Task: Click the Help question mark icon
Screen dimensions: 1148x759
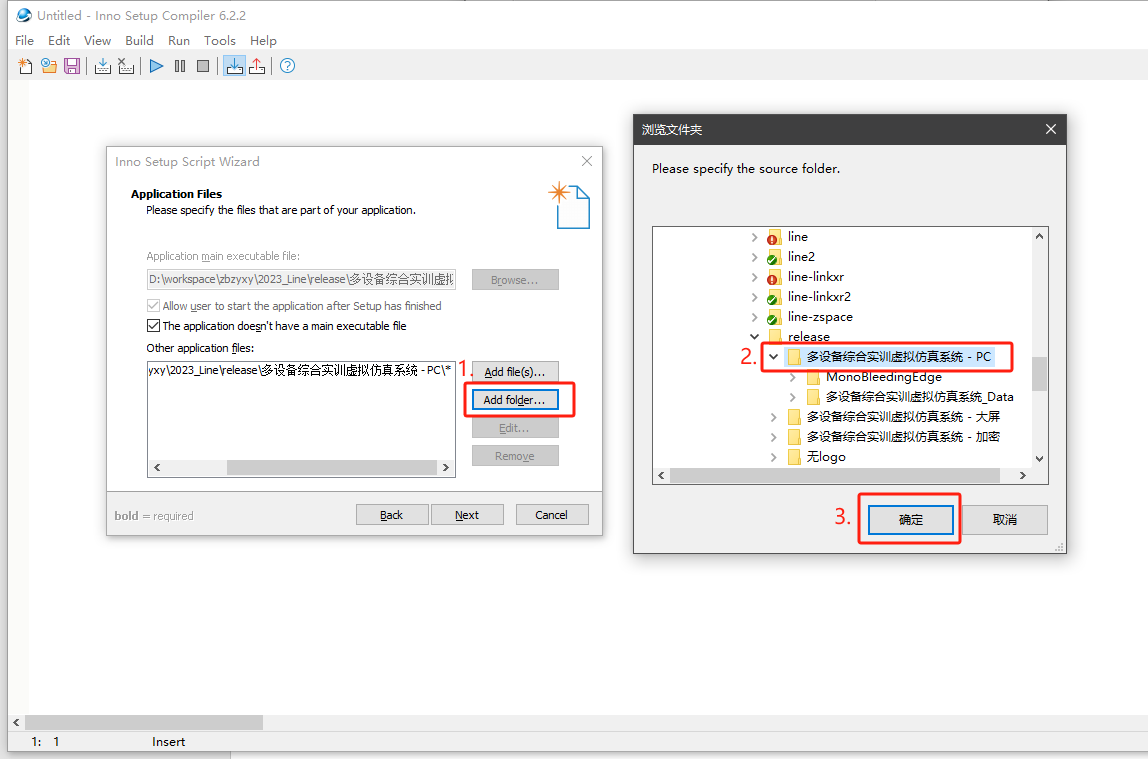Action: click(x=288, y=66)
